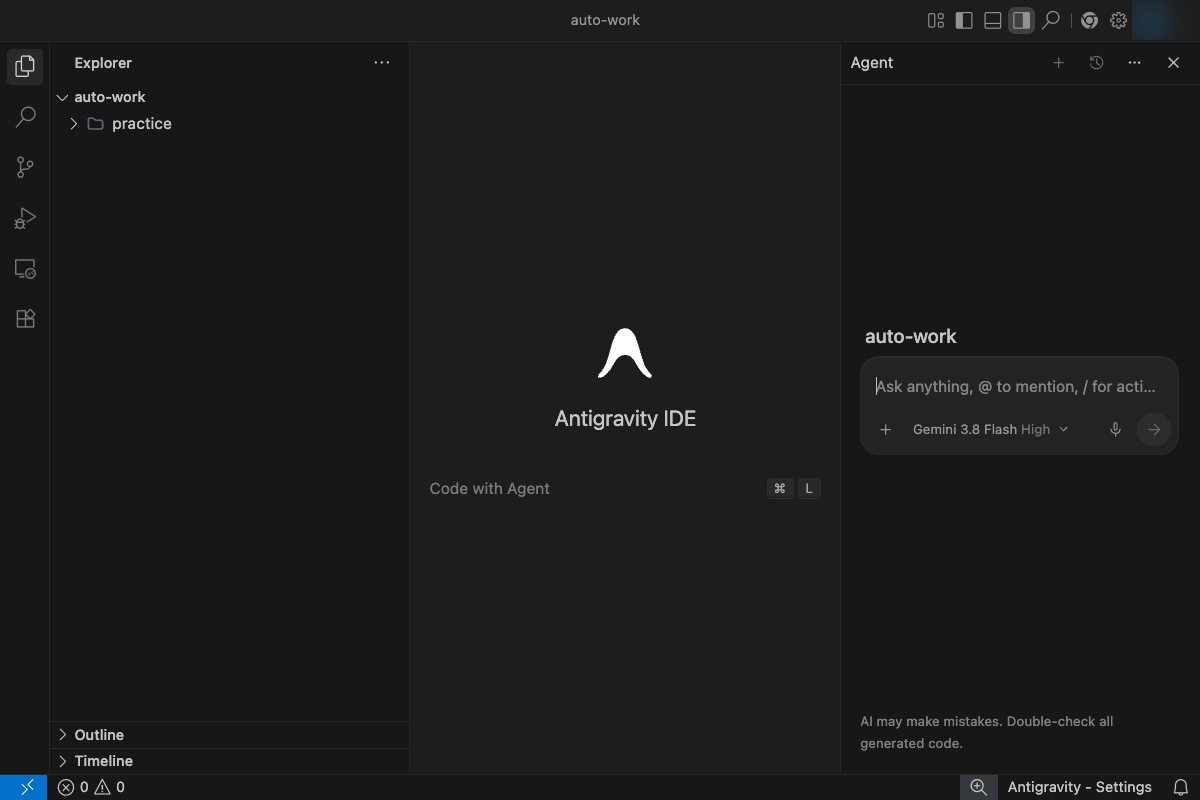This screenshot has width=1200, height=800.
Task: Open settings gear in title bar
Action: 1118,20
